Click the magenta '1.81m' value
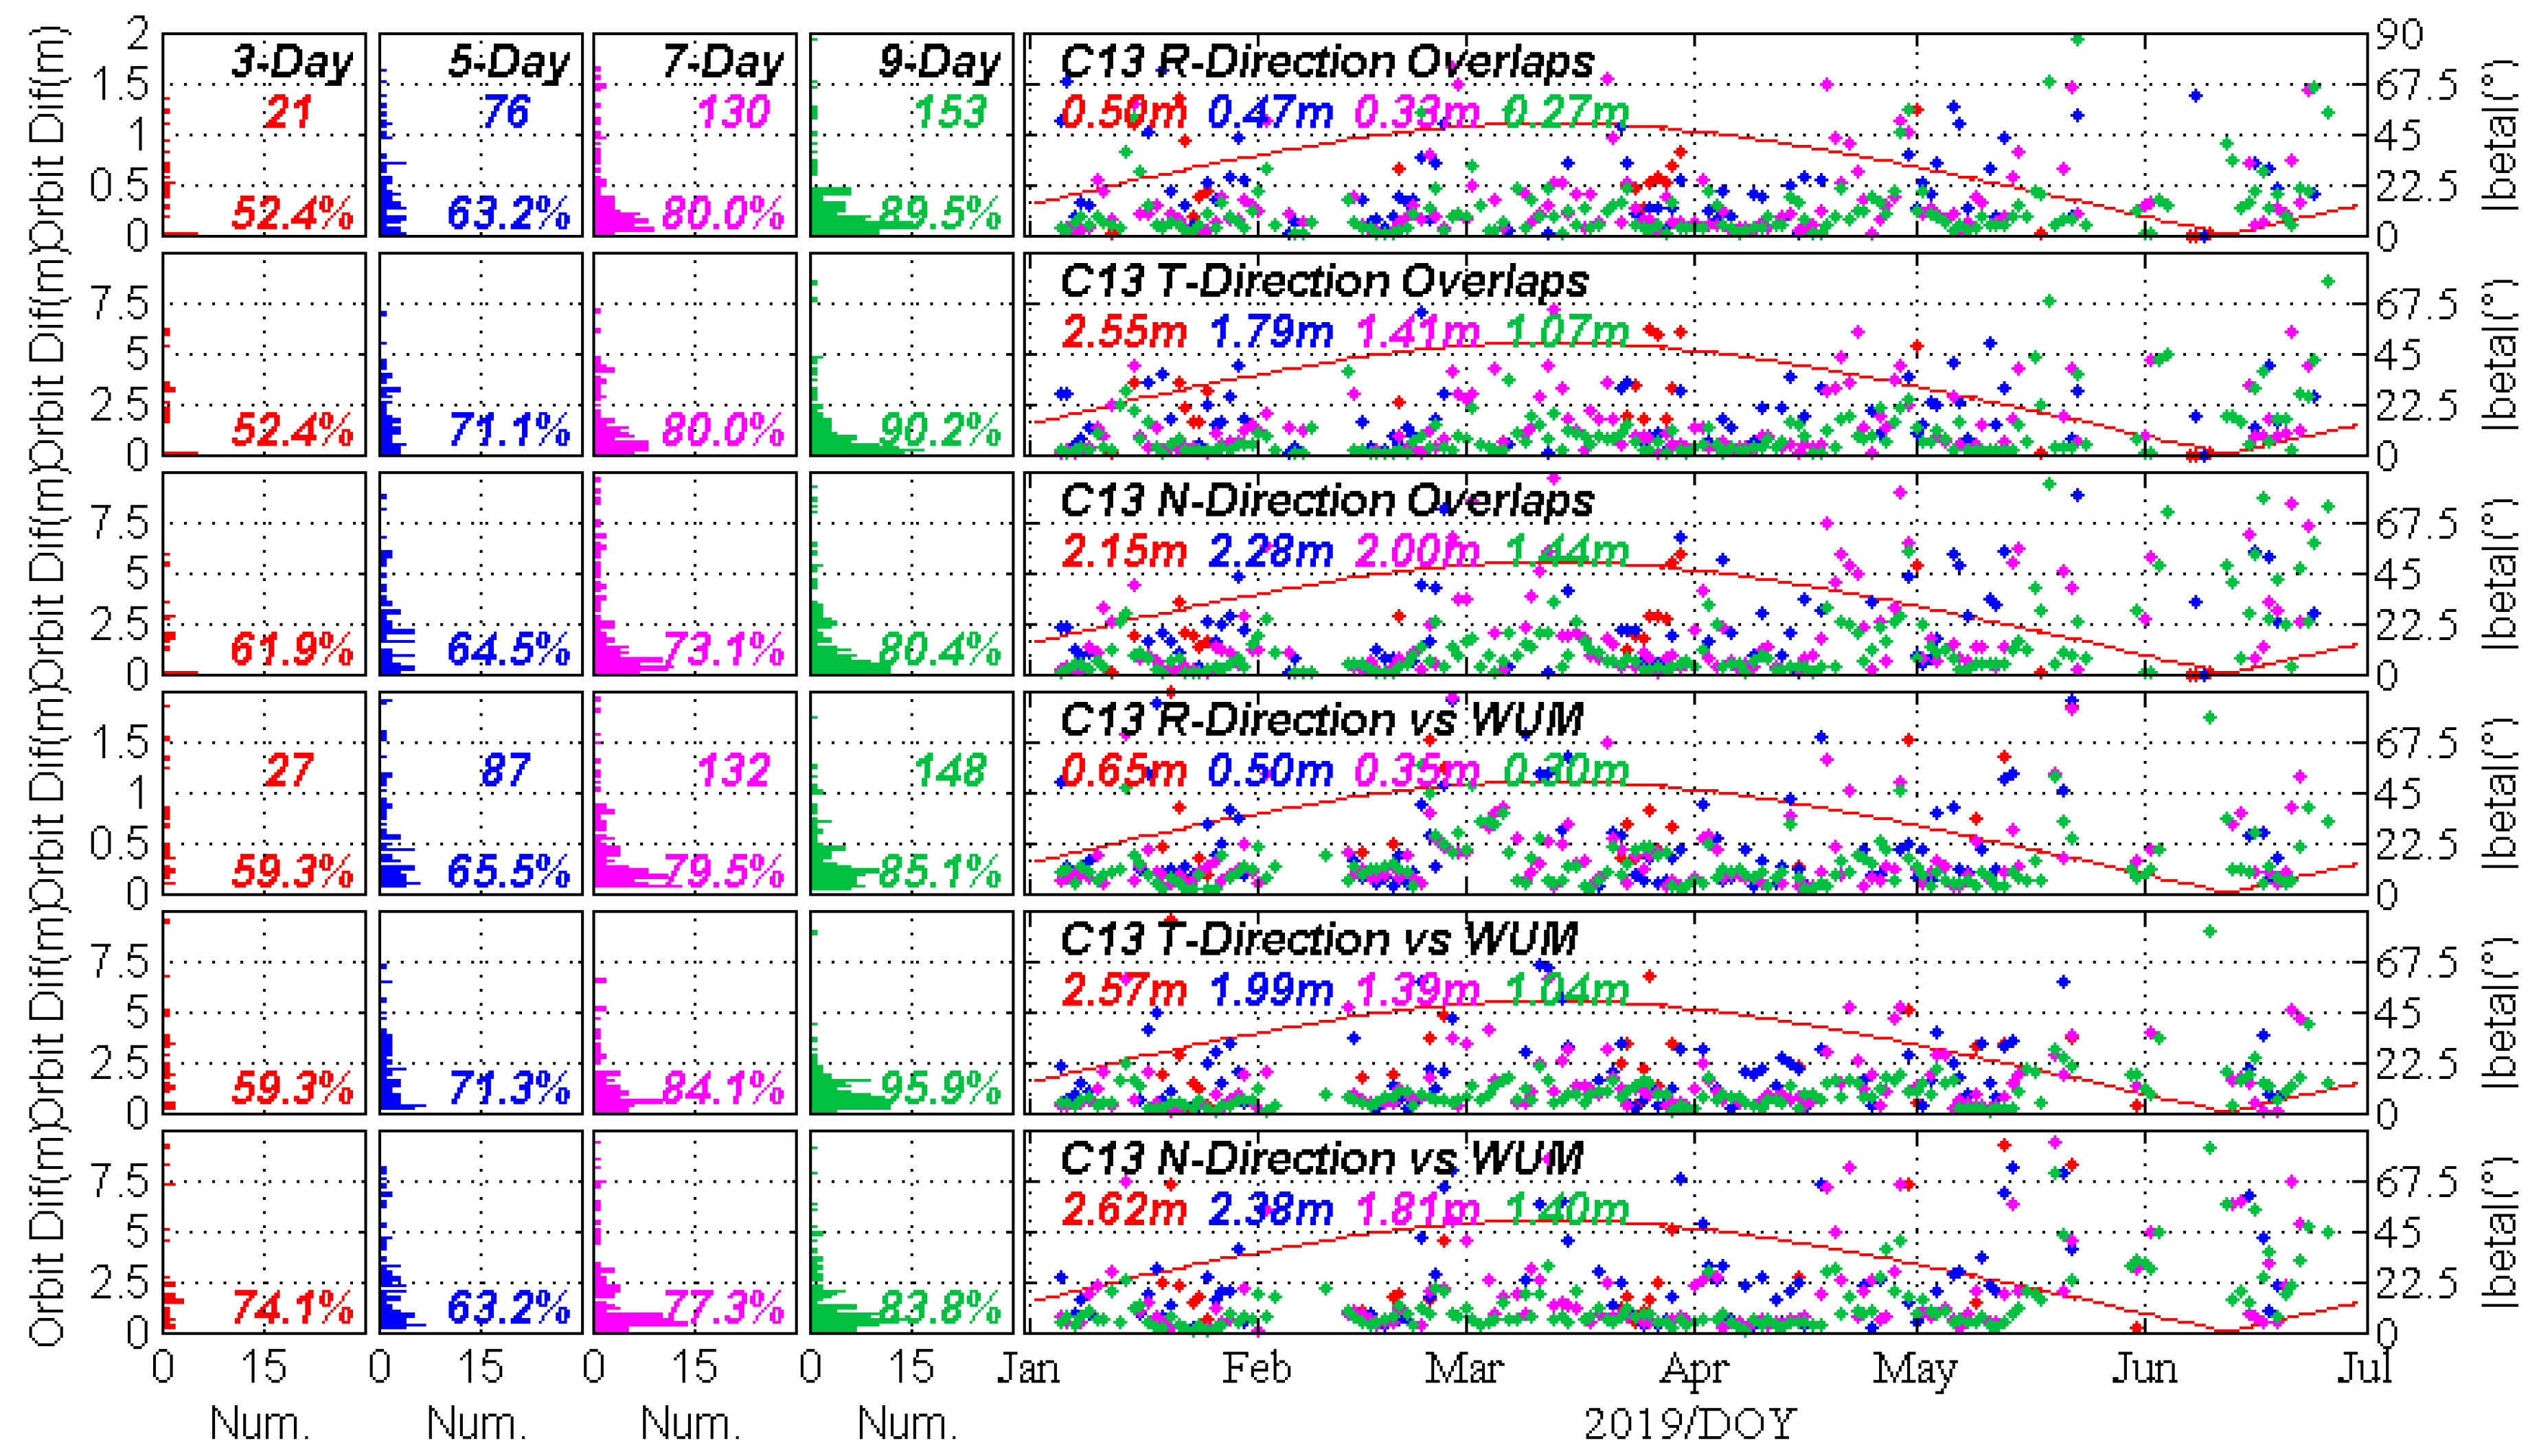 tap(1418, 1209)
